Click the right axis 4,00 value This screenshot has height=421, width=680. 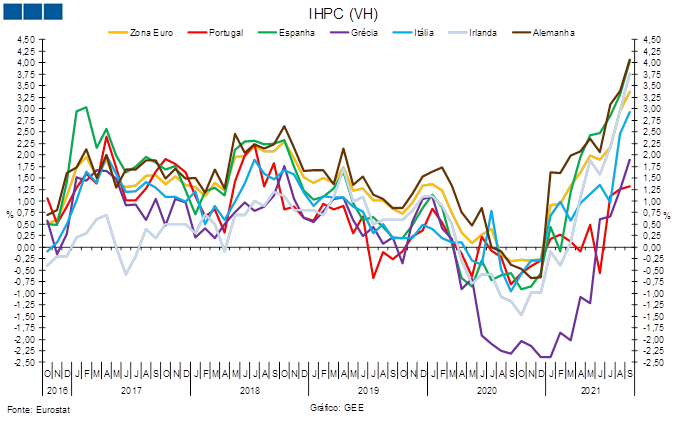pyautogui.click(x=653, y=63)
